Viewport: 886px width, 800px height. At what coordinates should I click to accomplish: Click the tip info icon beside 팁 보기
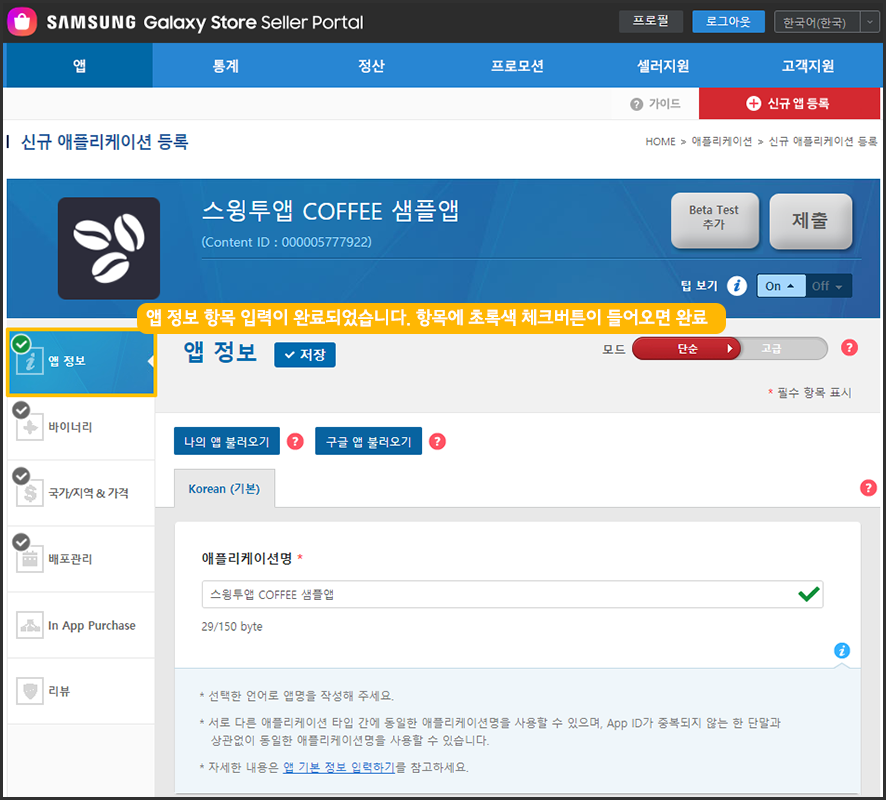738,286
